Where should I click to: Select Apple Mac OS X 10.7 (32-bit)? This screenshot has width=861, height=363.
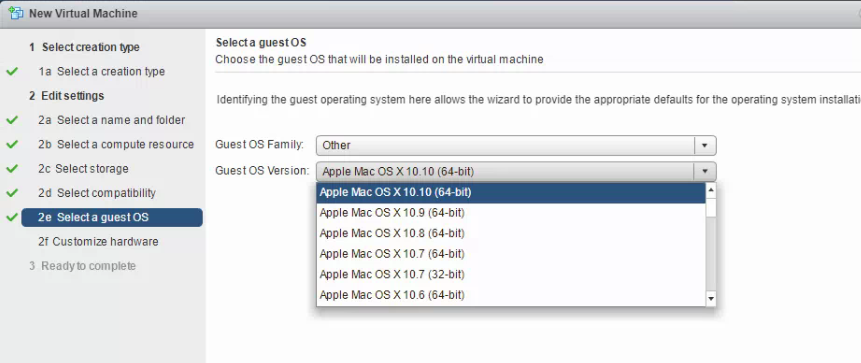coord(511,275)
